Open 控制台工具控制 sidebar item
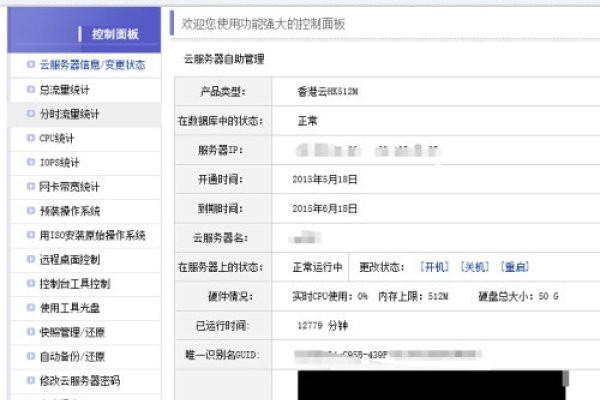Viewport: 600px width, 400px height. [75, 283]
